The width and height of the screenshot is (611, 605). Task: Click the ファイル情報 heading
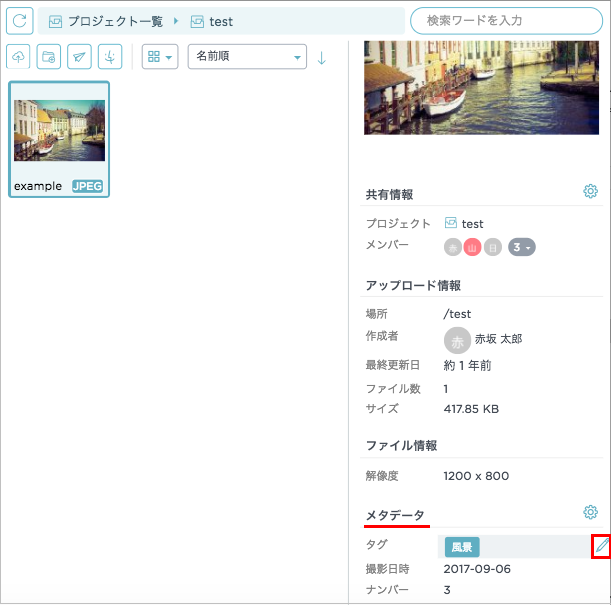coord(401,445)
